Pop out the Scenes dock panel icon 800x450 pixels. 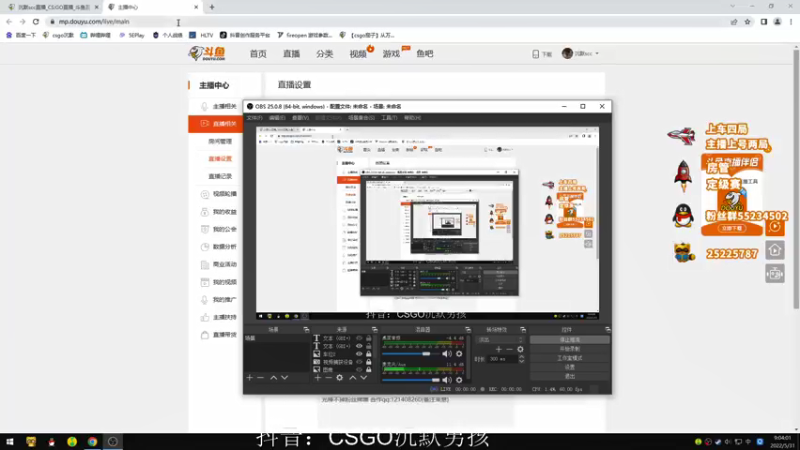(x=306, y=330)
